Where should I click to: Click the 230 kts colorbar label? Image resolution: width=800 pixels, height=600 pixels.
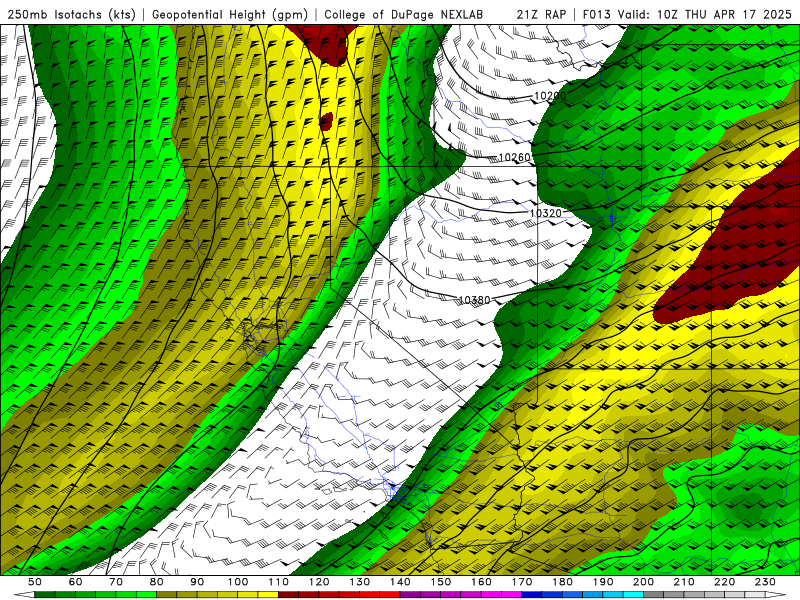(765, 582)
